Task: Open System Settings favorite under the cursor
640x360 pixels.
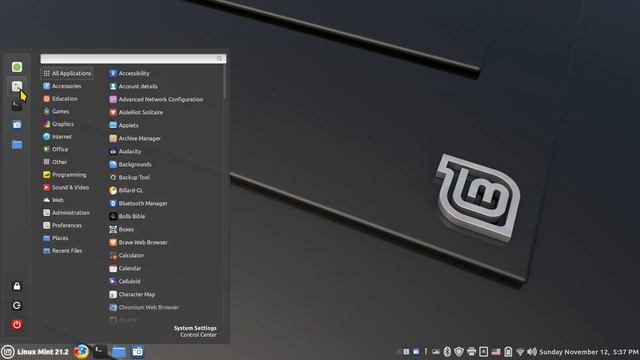Action: [17, 86]
